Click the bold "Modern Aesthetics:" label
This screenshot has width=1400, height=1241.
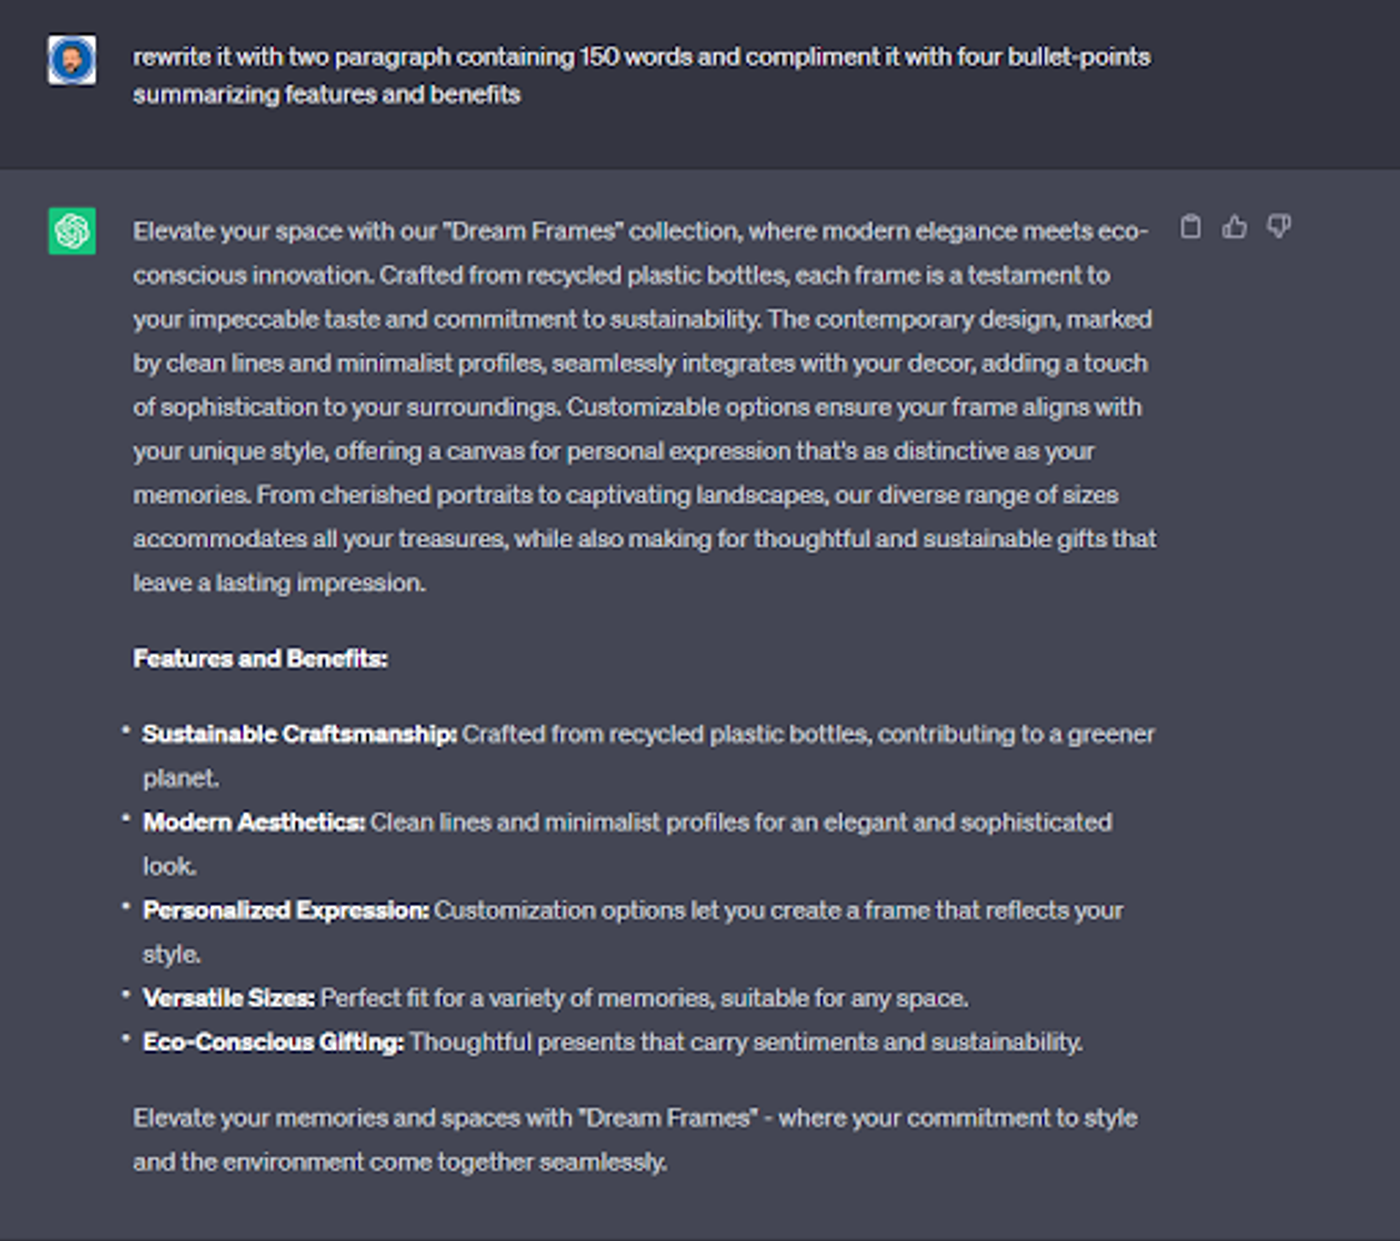coord(254,822)
